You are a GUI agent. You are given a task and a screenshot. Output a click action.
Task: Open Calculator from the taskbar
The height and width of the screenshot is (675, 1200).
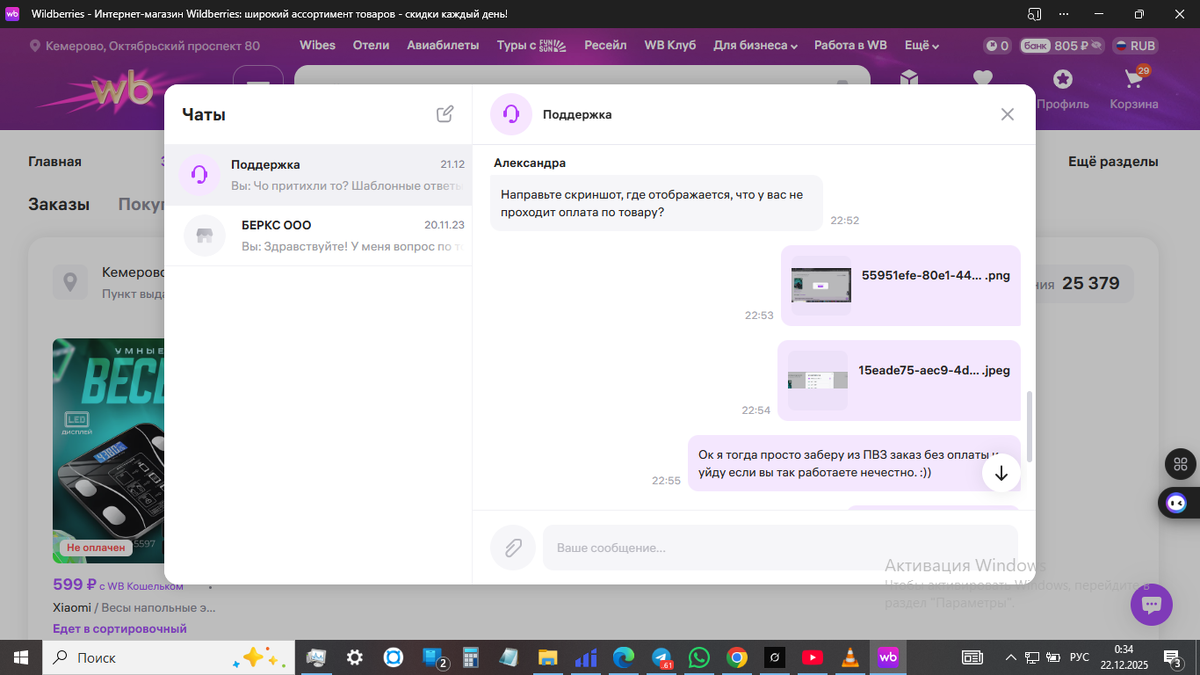[471, 657]
